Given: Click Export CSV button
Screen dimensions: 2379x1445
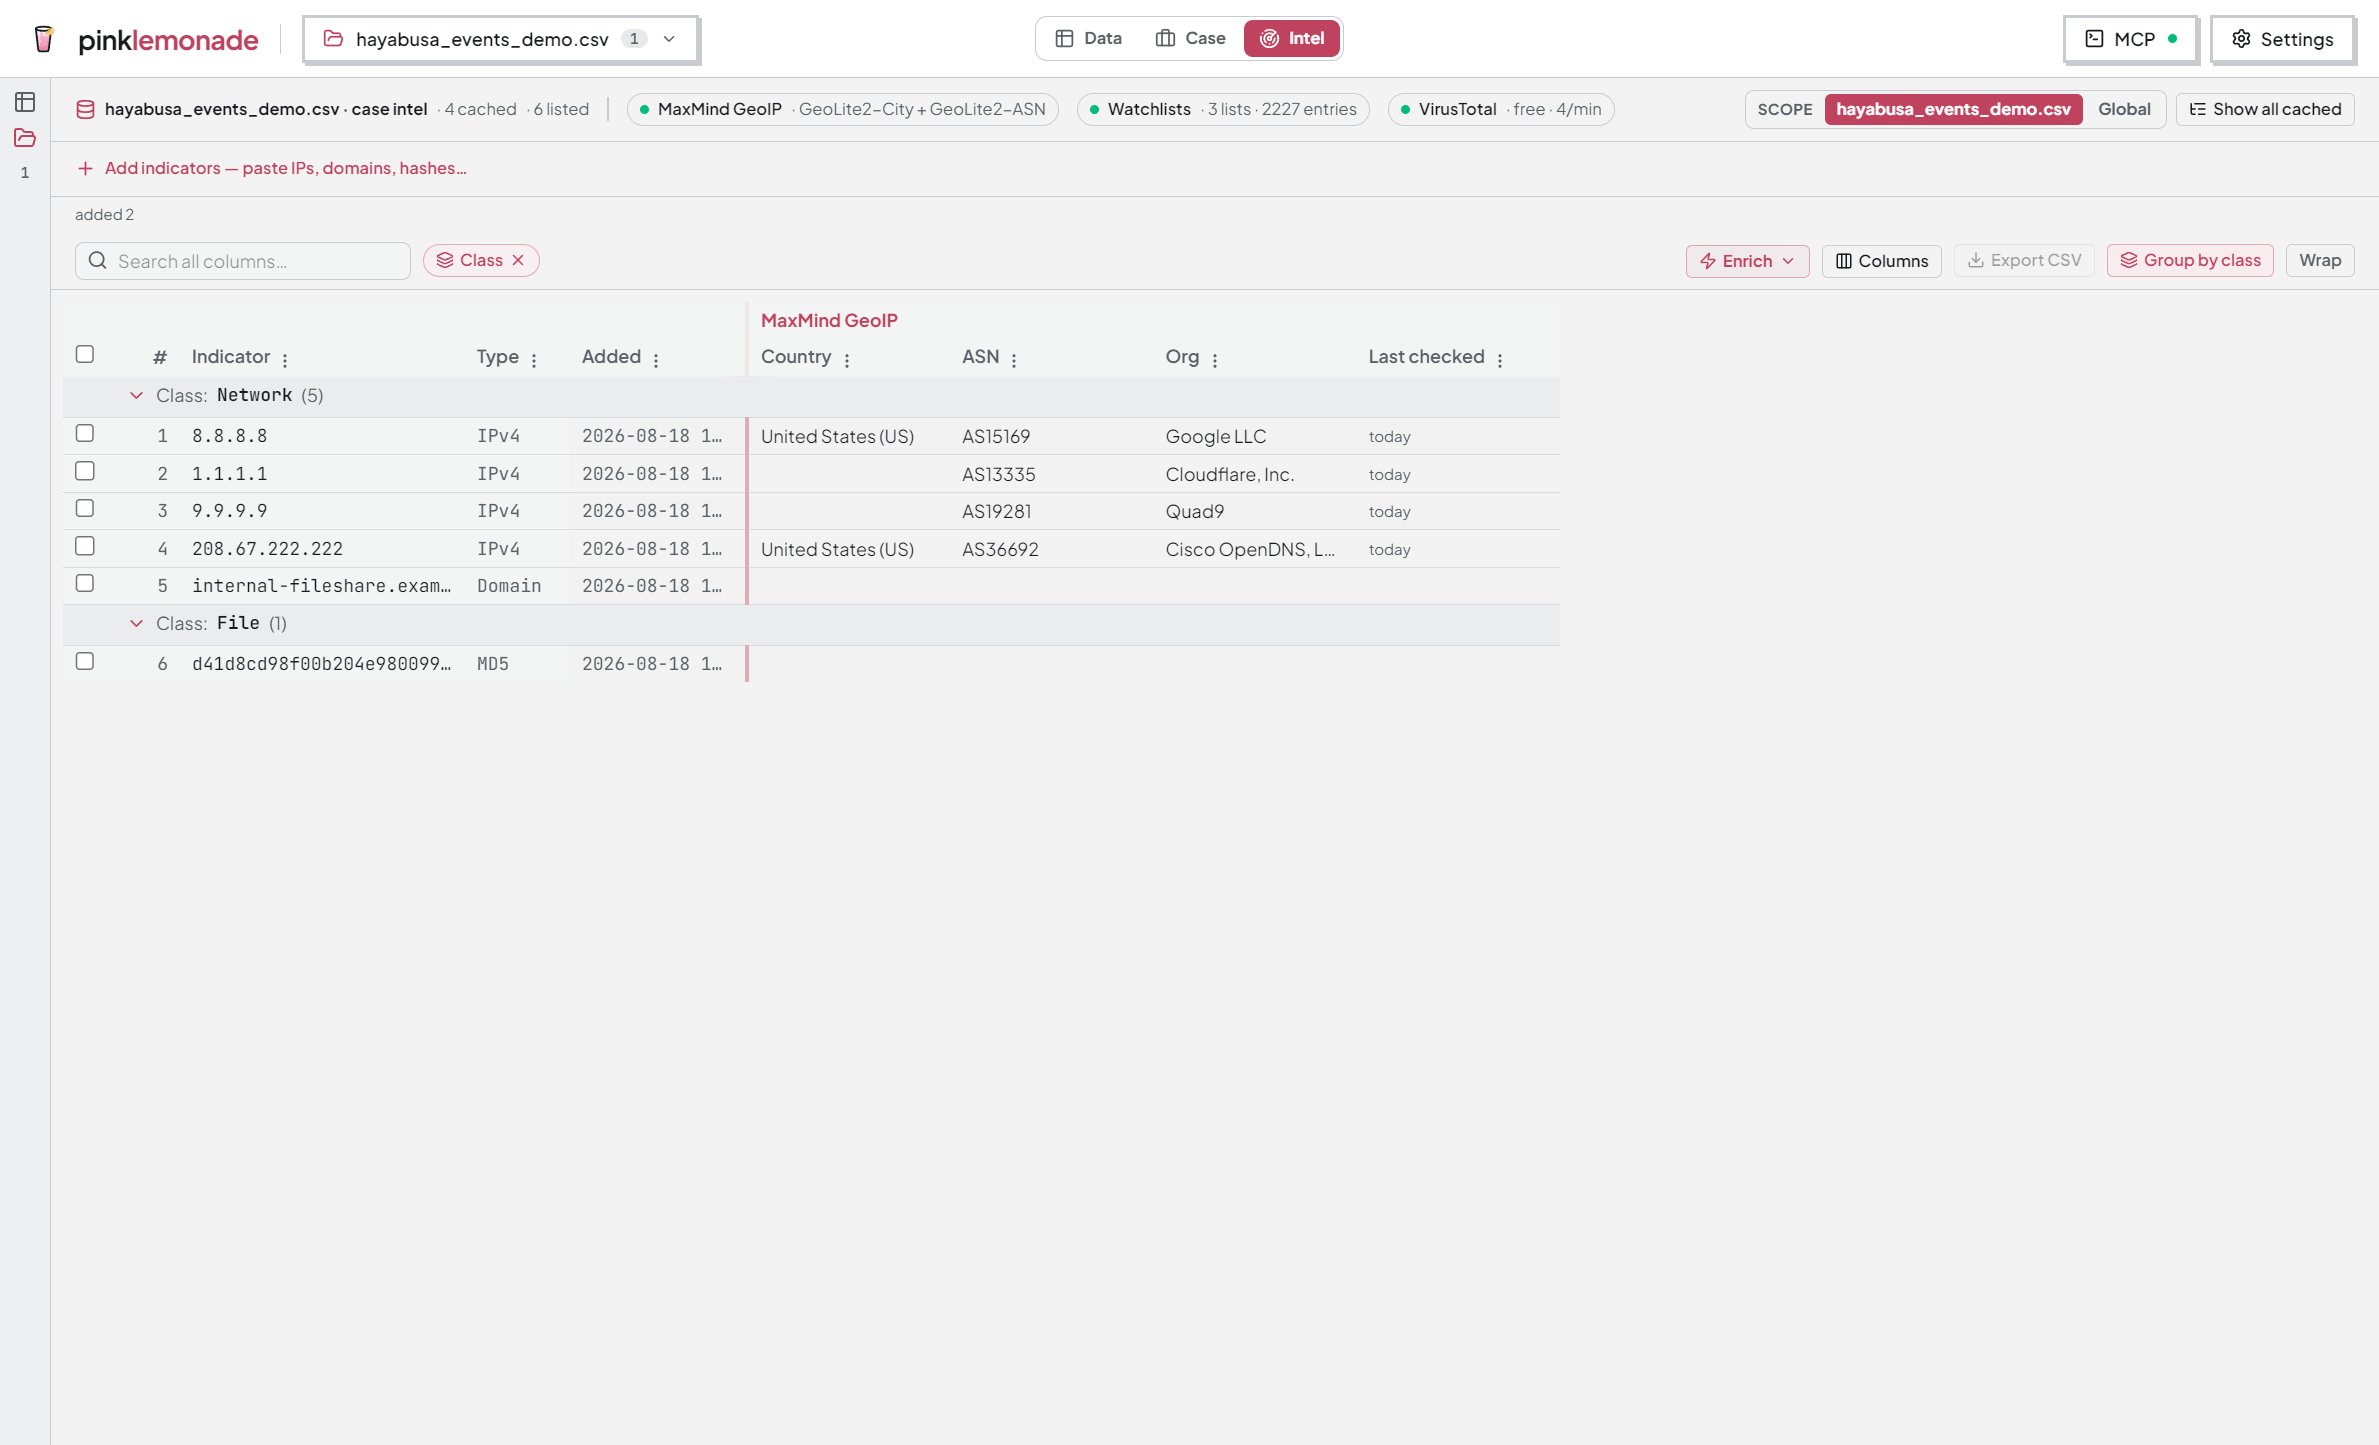Looking at the screenshot, I should point(2024,260).
